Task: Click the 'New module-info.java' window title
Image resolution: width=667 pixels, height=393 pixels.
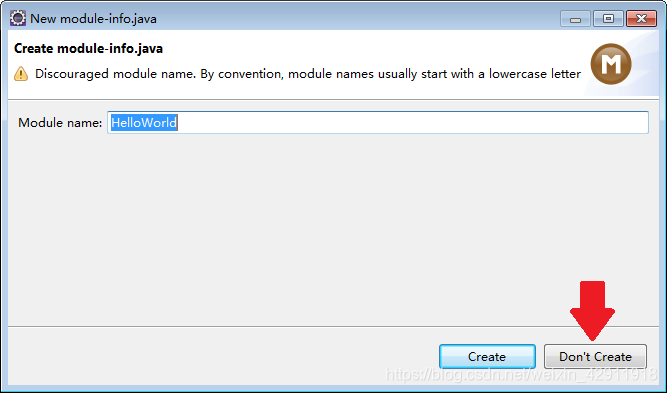Action: pyautogui.click(x=94, y=19)
